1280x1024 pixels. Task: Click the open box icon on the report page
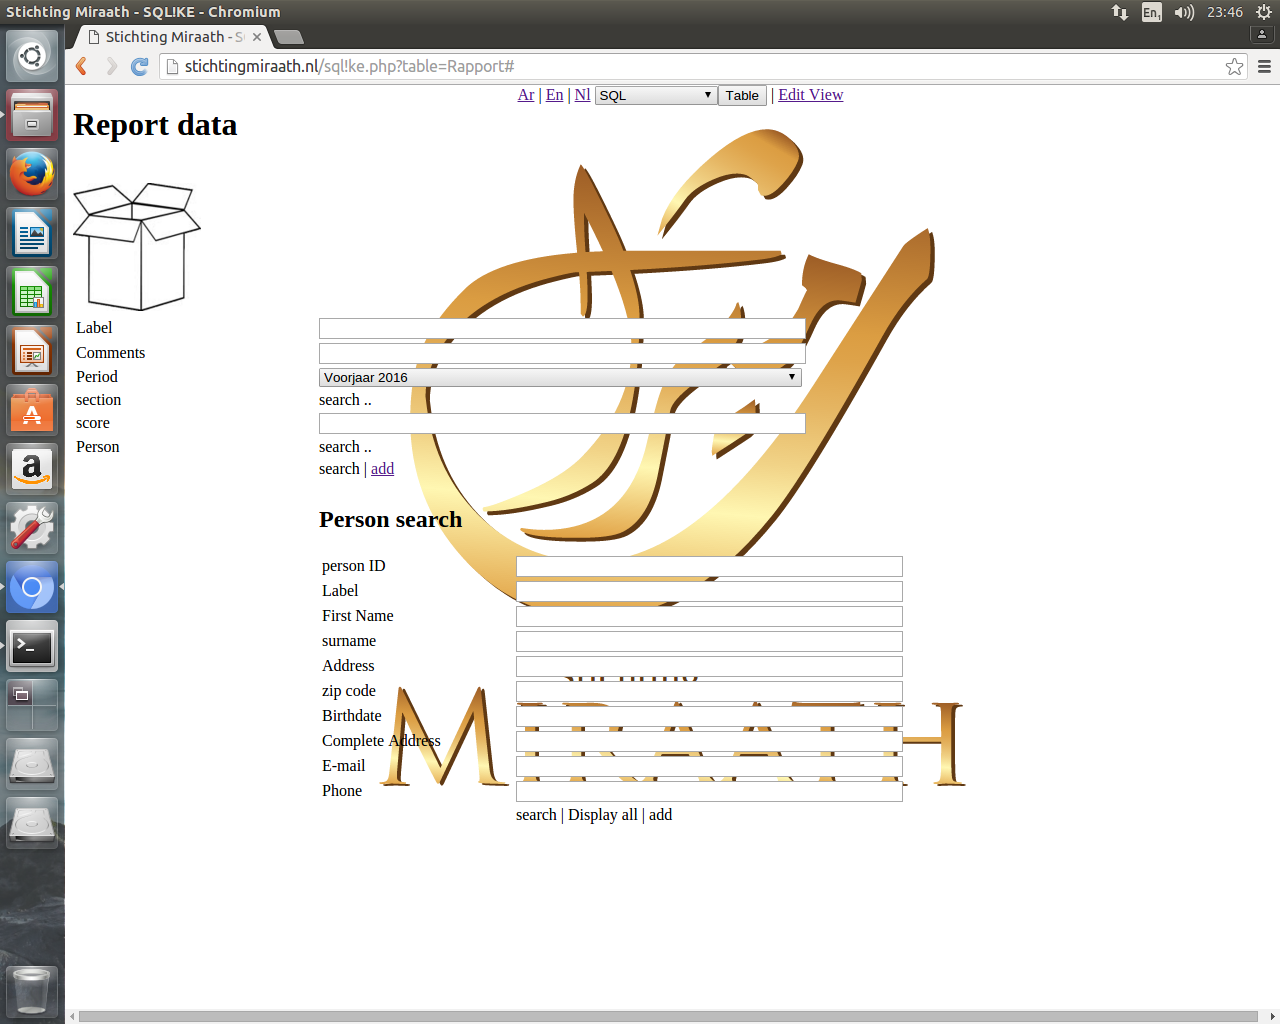[135, 245]
